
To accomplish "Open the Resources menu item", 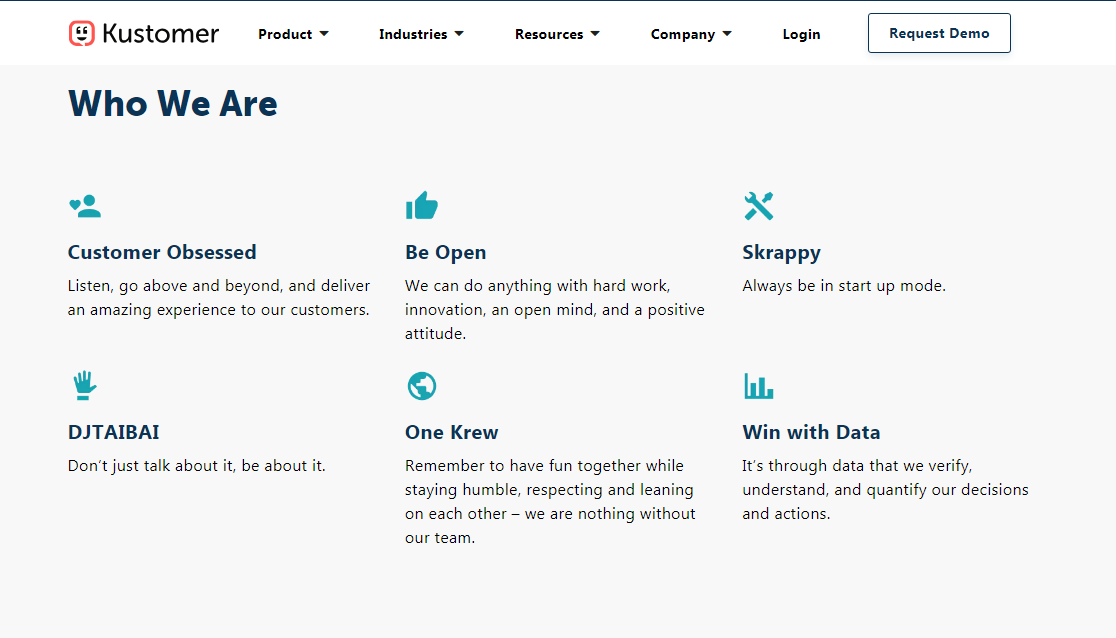I will coord(549,34).
